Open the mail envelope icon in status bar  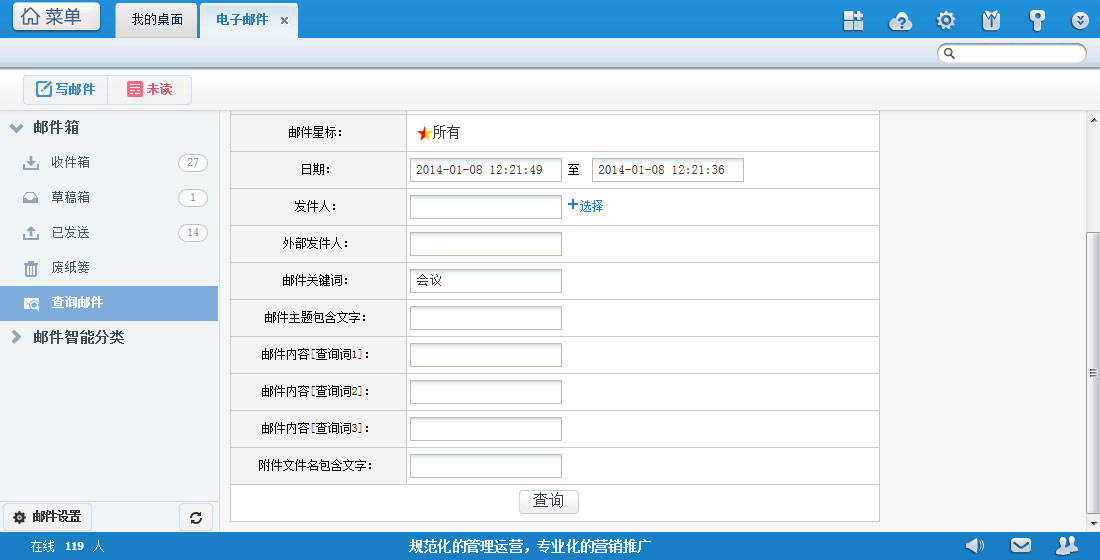point(1020,545)
